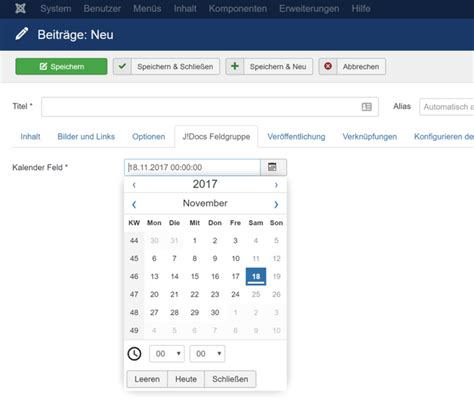The height and width of the screenshot is (406, 474).
Task: Click the pencil icon beside Beiträge: Neu
Action: point(22,34)
